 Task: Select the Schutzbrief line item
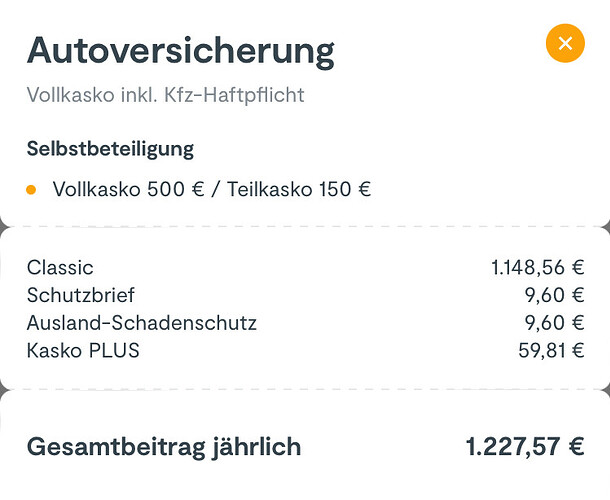click(81, 295)
